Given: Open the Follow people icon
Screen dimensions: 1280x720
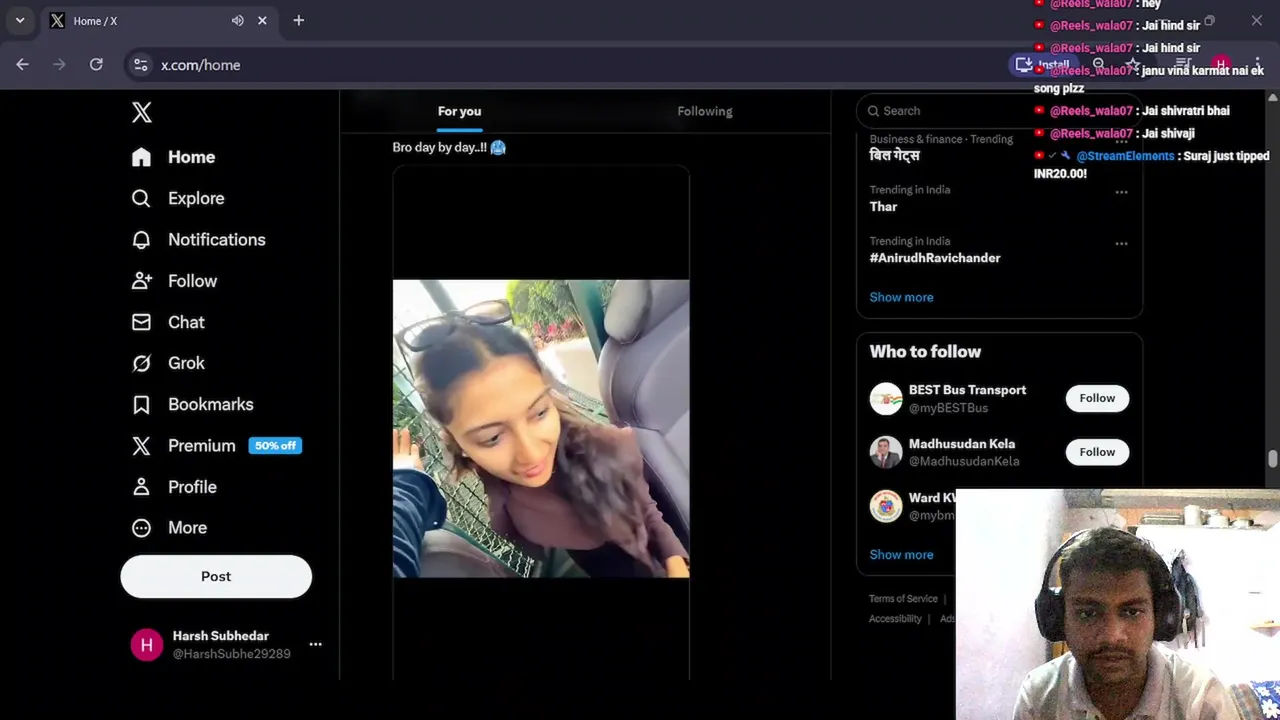Looking at the screenshot, I should [141, 281].
